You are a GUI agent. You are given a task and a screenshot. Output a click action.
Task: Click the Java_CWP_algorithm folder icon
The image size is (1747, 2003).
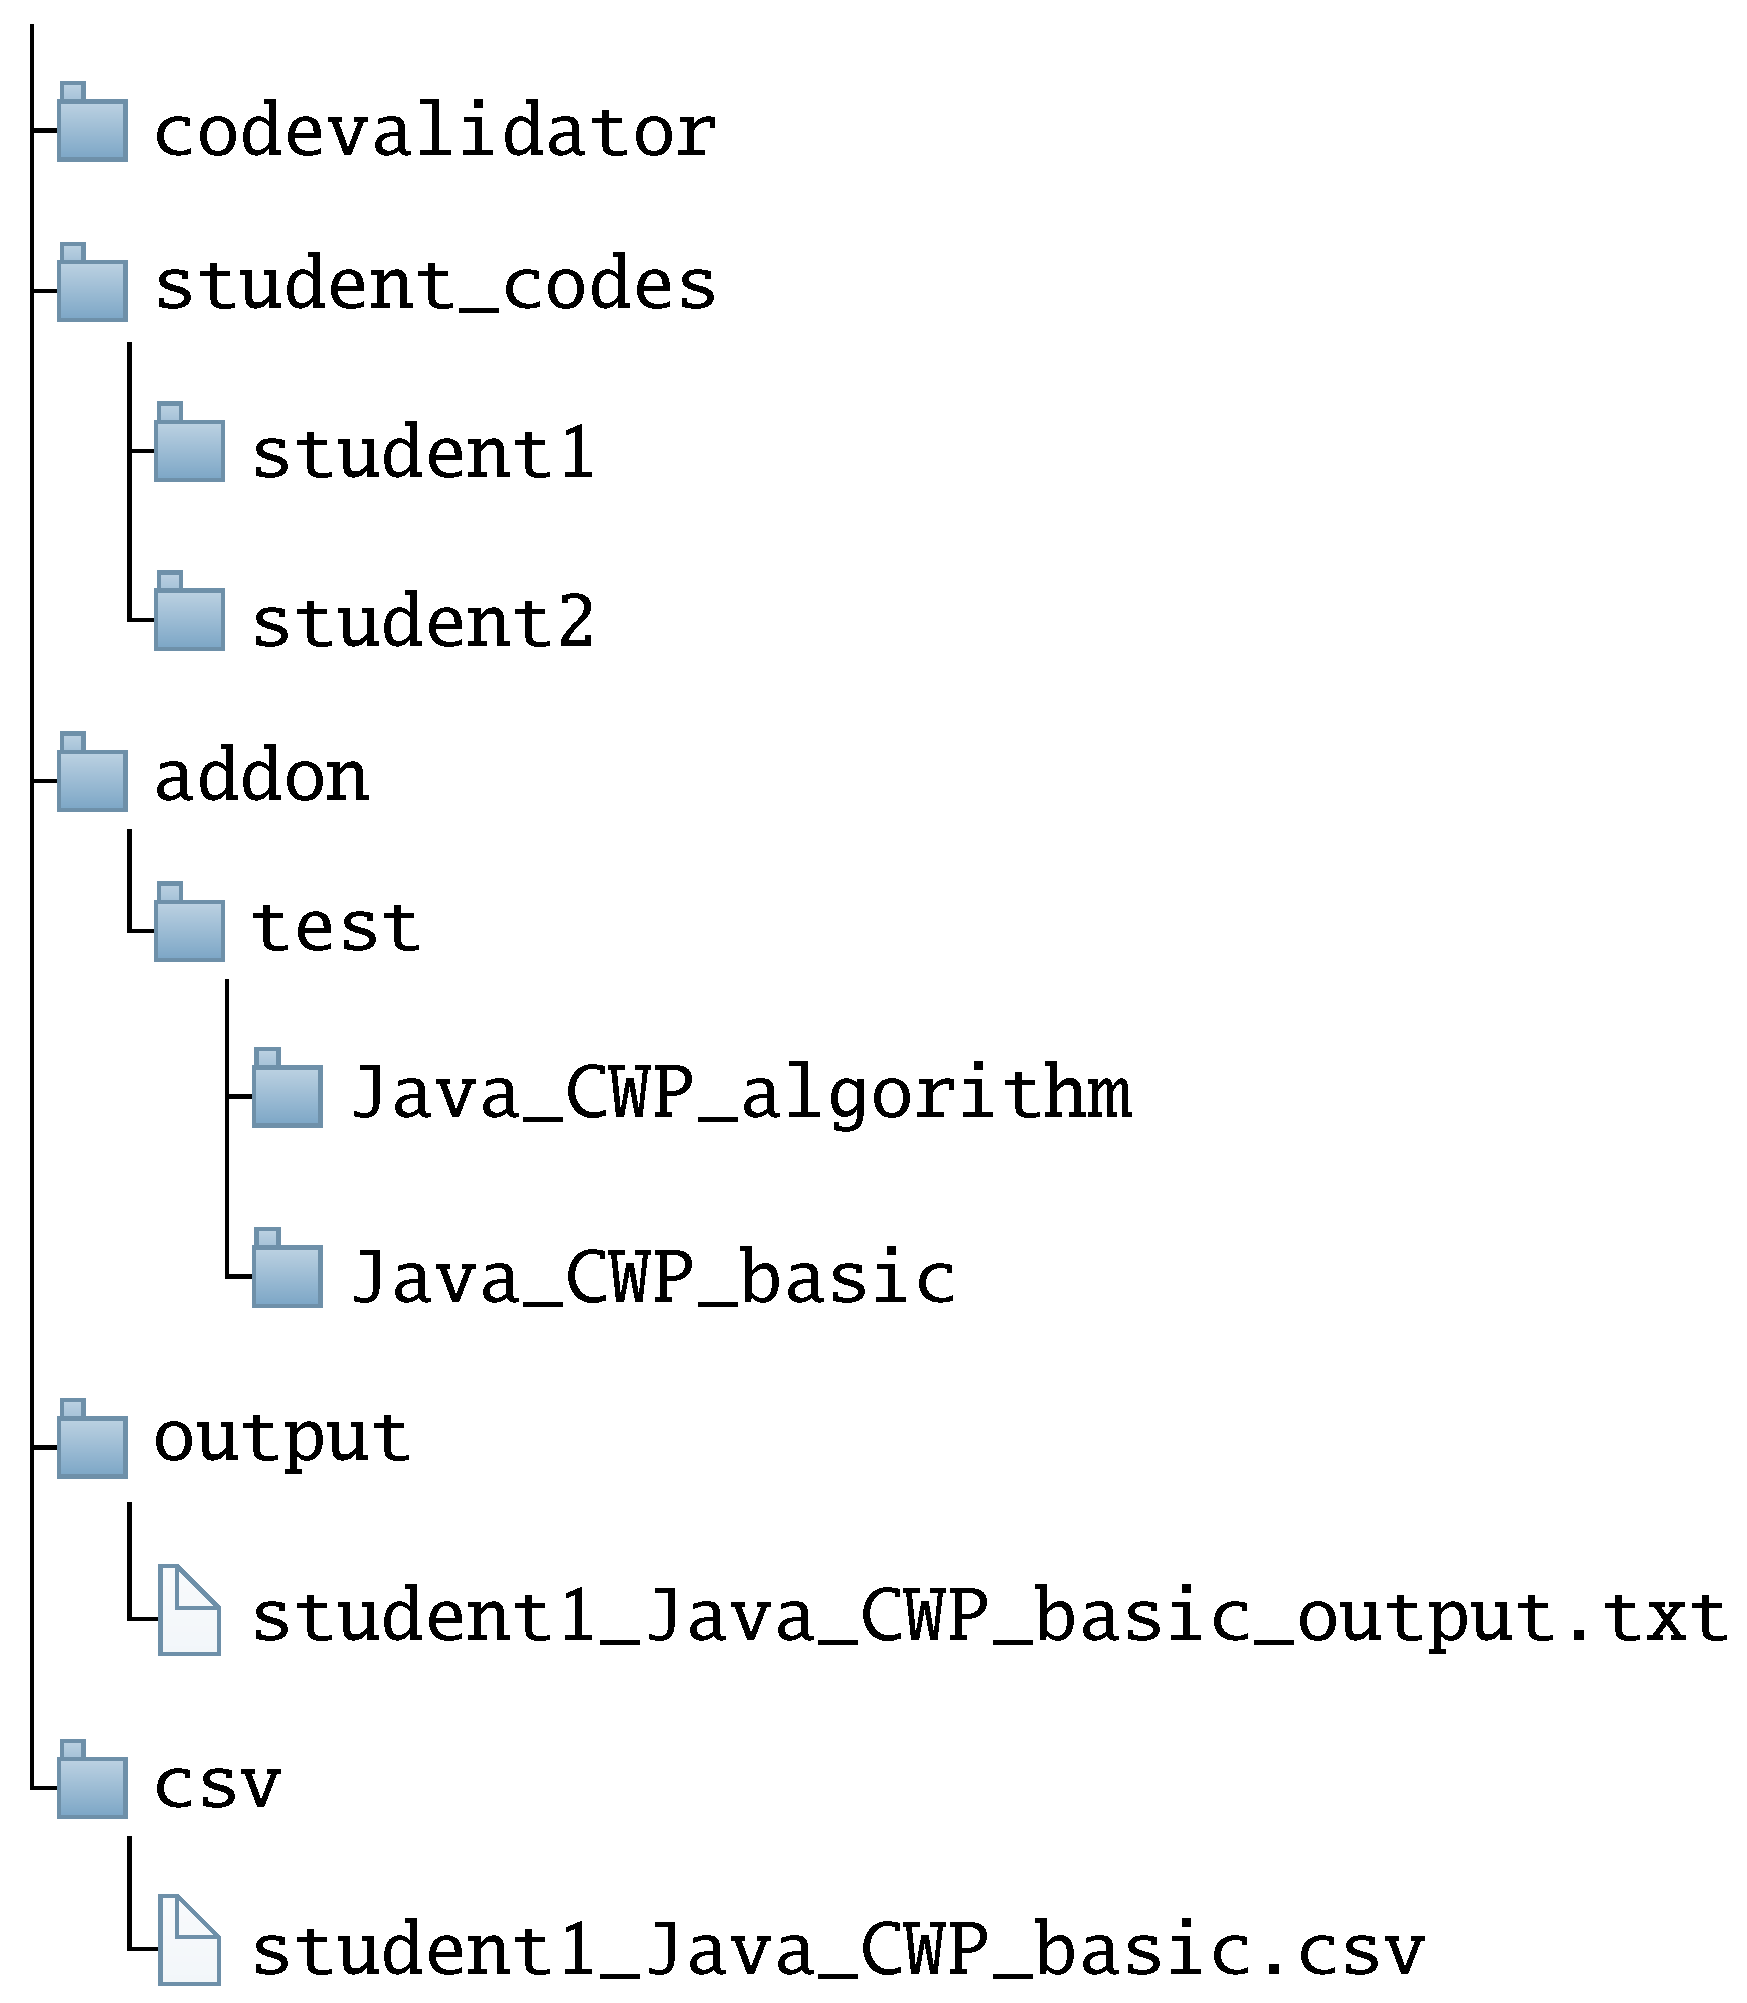(x=287, y=1090)
